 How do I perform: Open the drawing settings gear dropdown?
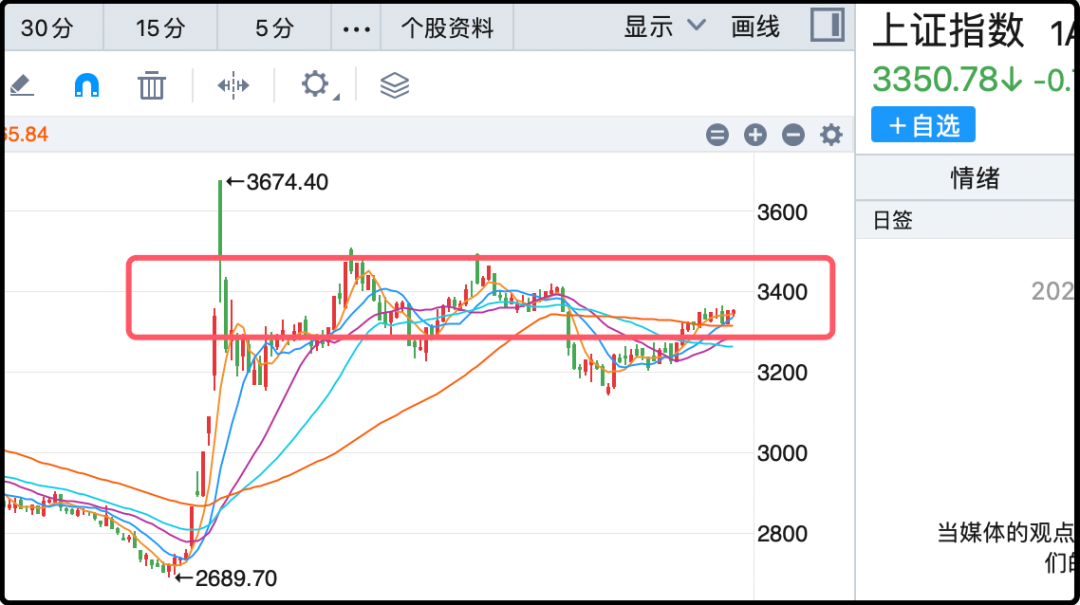click(x=316, y=85)
